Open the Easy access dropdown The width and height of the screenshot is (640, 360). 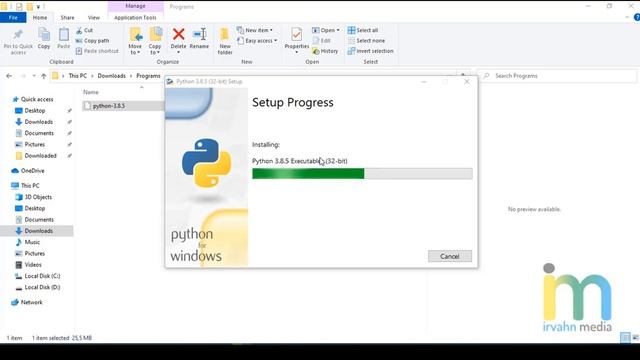click(x=257, y=41)
